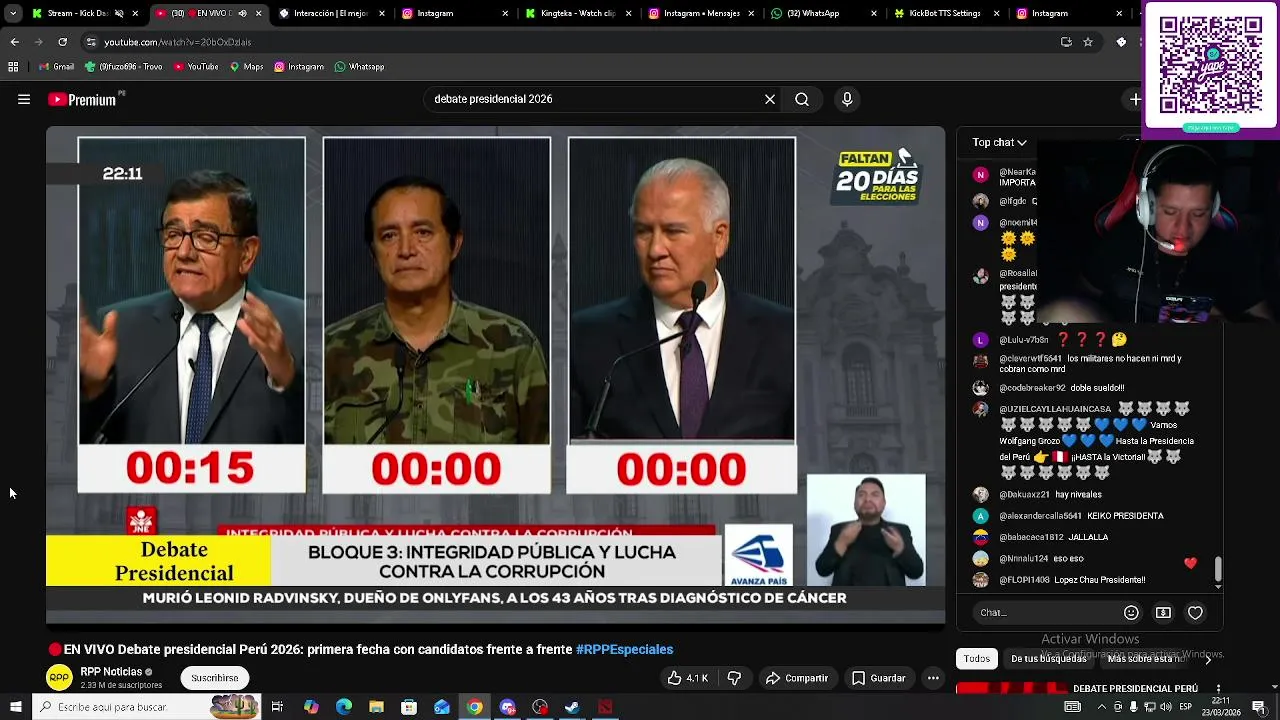The image size is (1280, 720).
Task: Open the Super Chat purchase icon
Action: 1163,612
